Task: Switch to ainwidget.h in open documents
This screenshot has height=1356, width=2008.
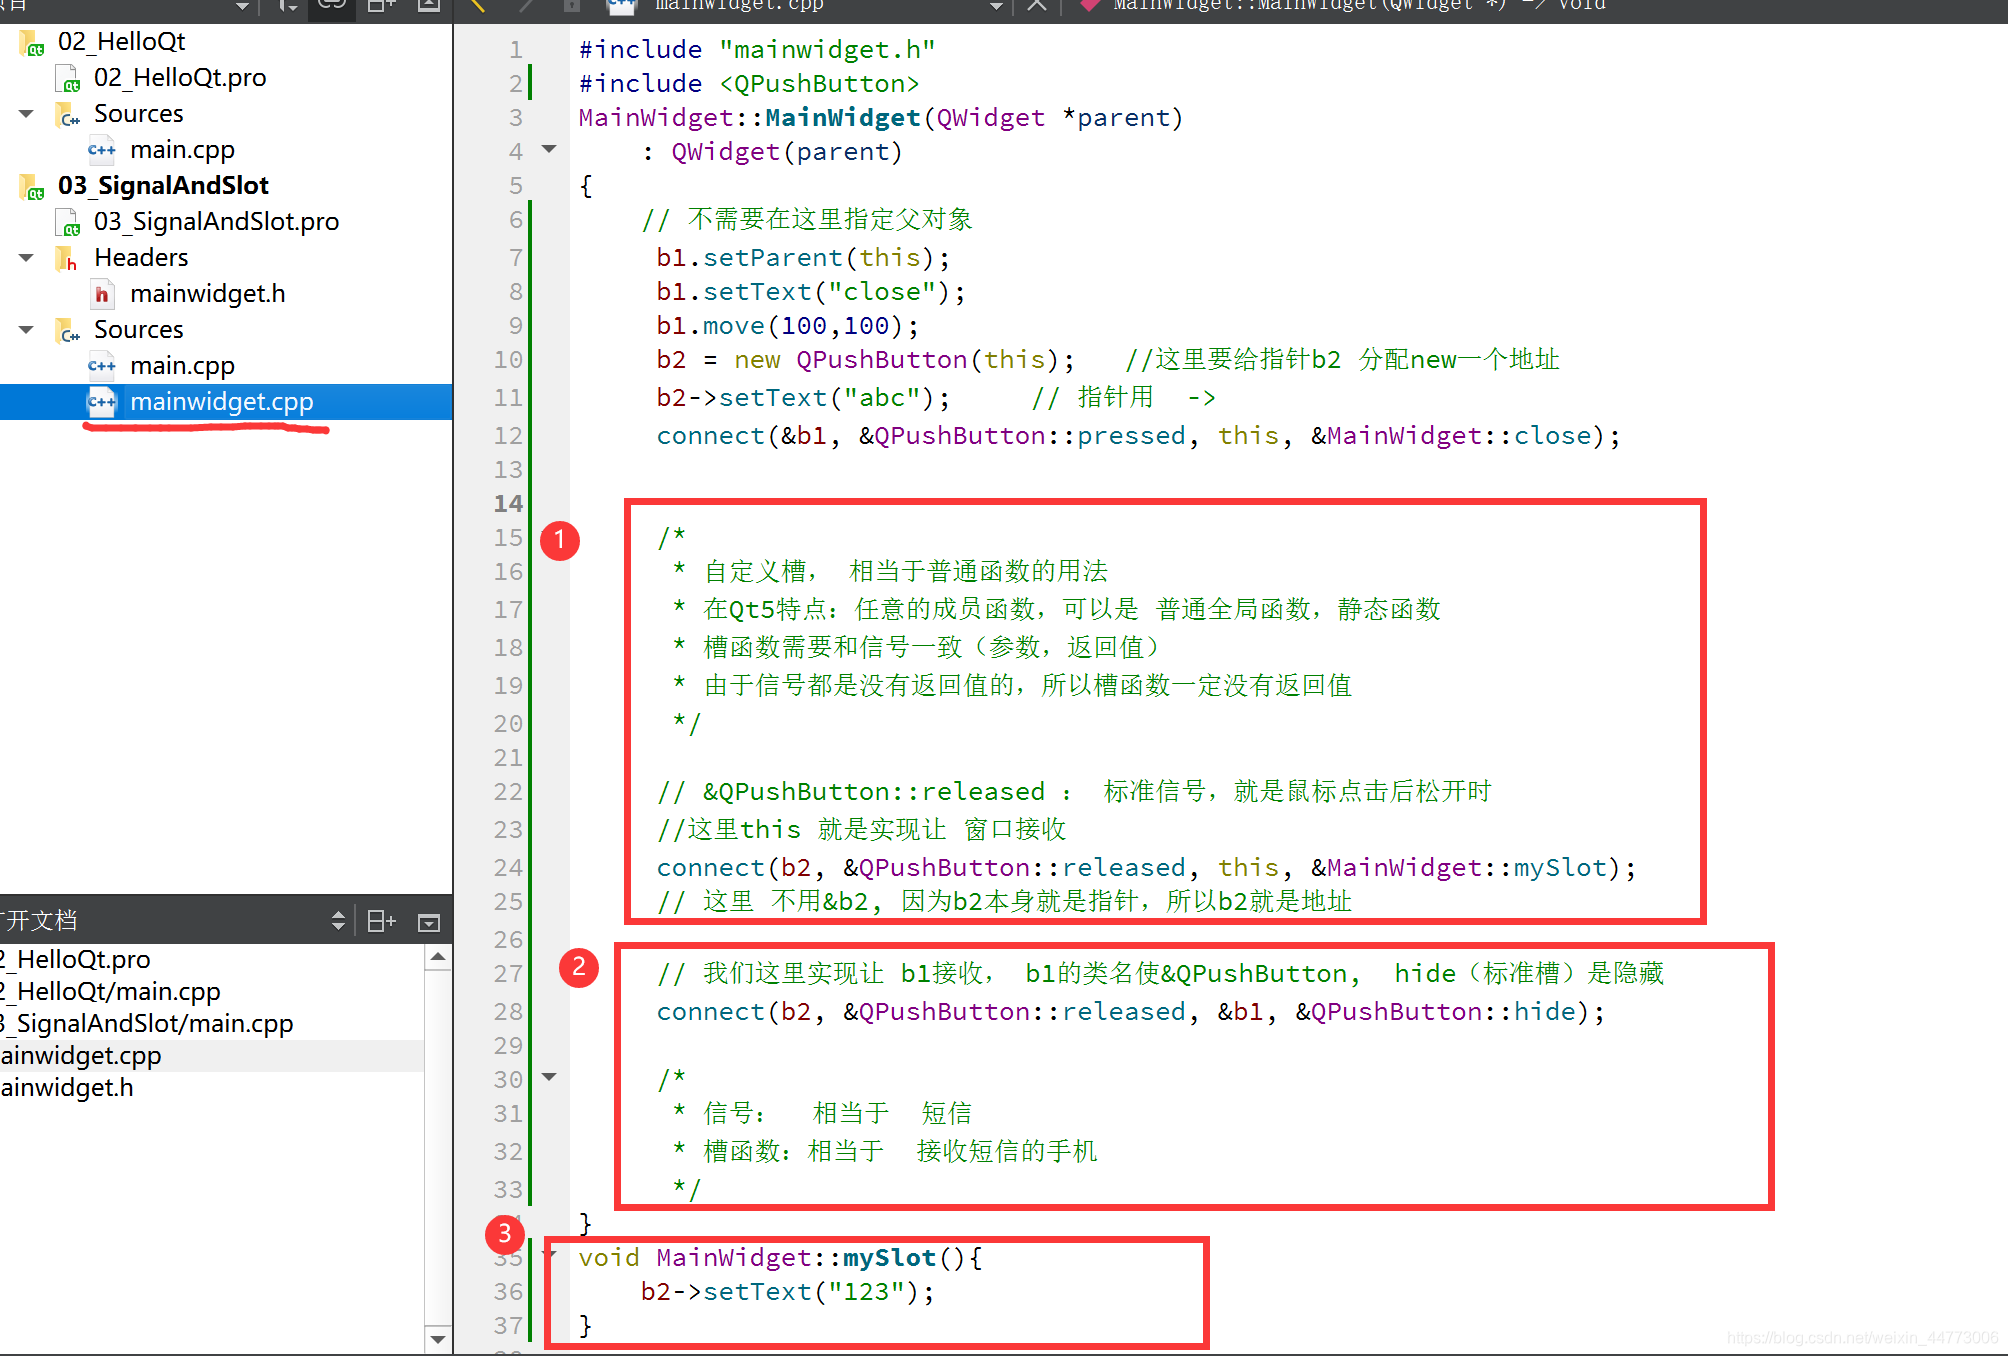Action: point(67,1087)
